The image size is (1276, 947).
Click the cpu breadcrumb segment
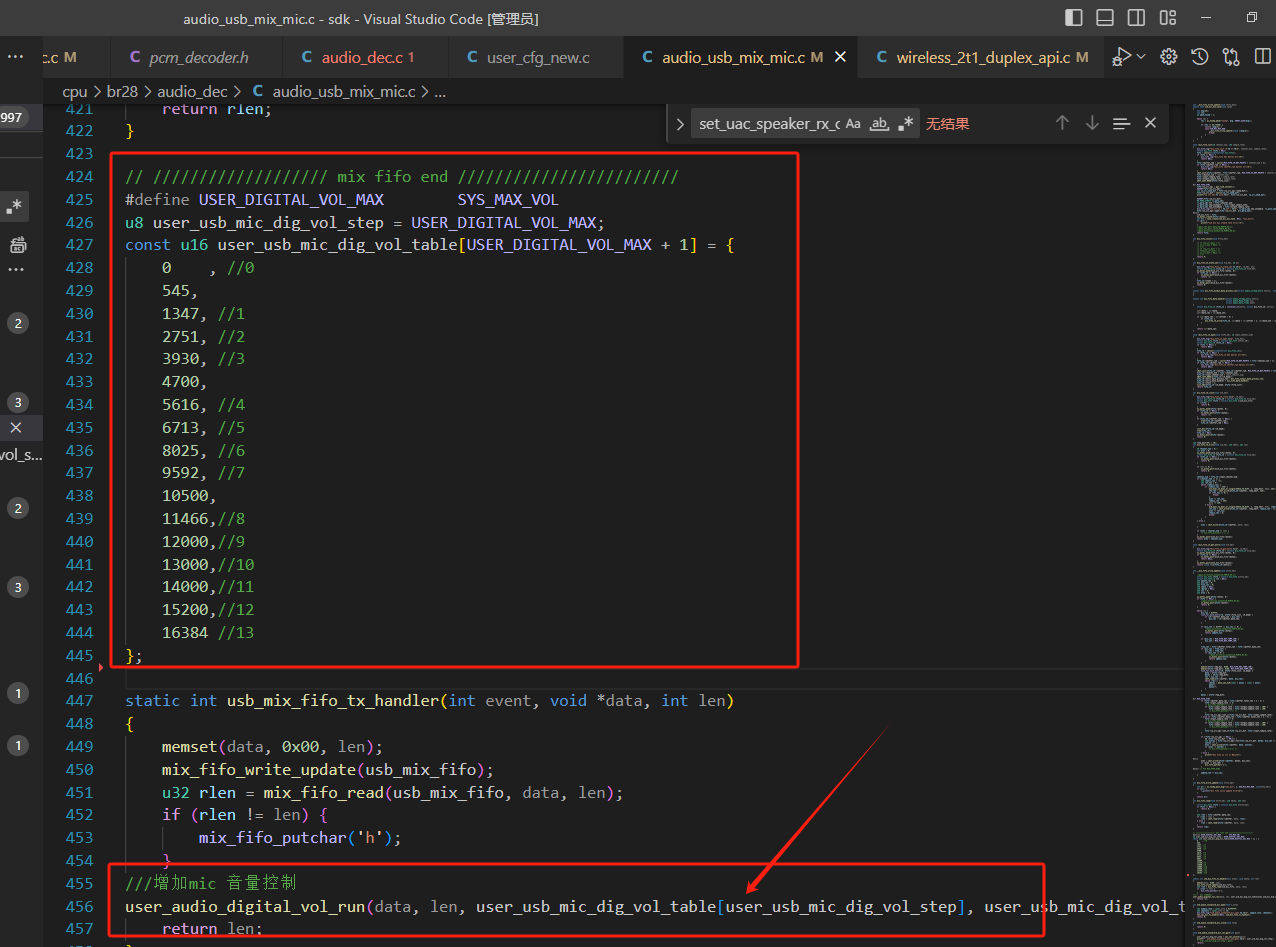[x=75, y=91]
